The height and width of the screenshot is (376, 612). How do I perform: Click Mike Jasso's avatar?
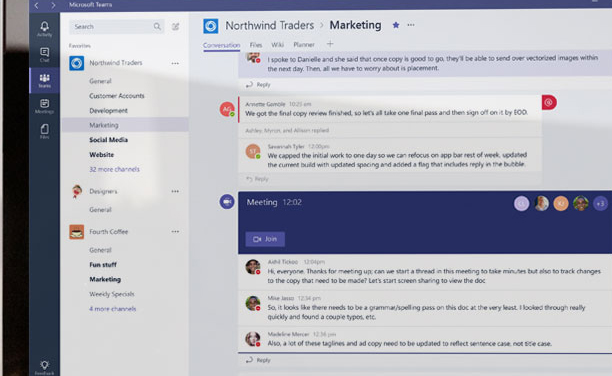[x=253, y=303]
